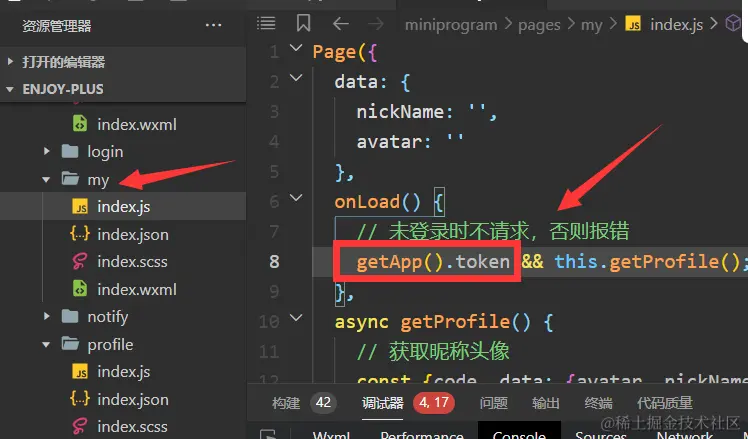Open the Wxml devtools tab
Viewport: 748px width, 439px height.
pos(331,434)
